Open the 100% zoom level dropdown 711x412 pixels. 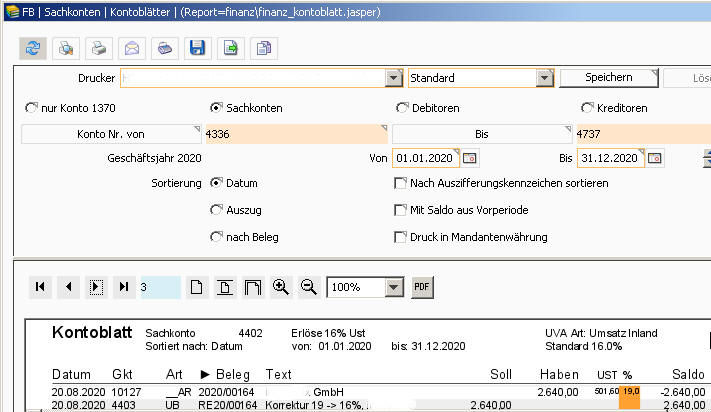(x=393, y=287)
